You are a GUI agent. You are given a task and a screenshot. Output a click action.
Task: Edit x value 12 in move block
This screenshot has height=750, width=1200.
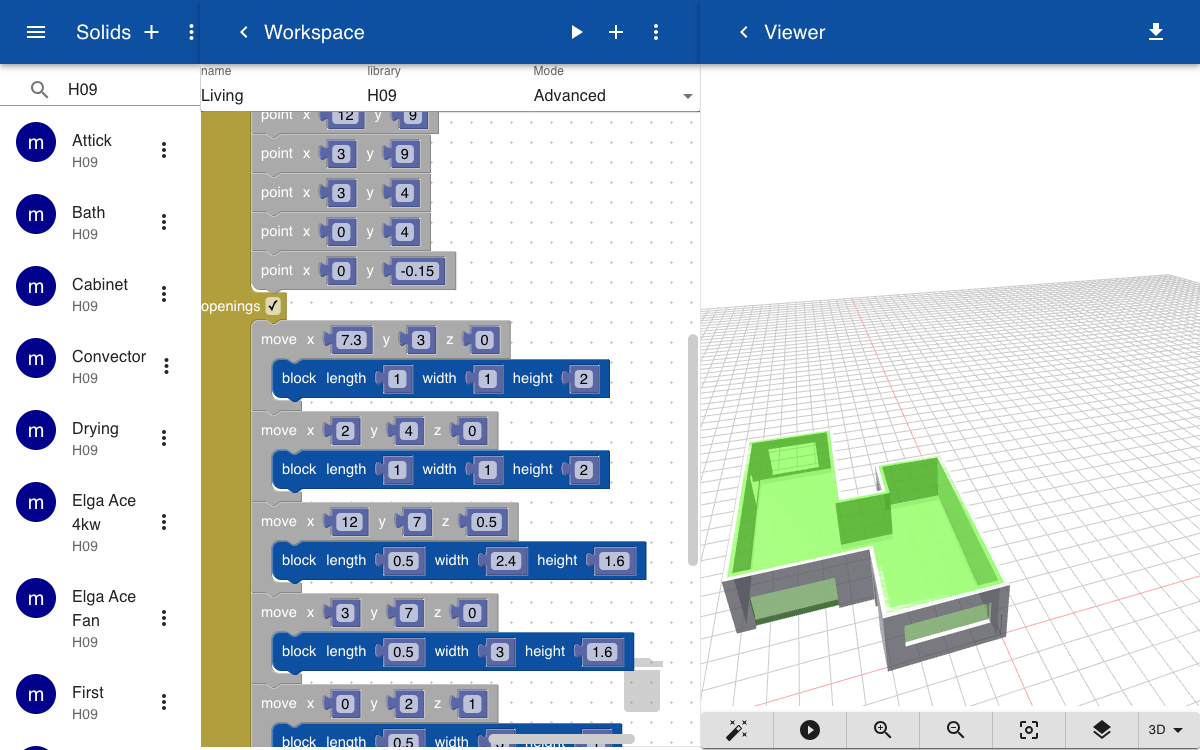349,522
